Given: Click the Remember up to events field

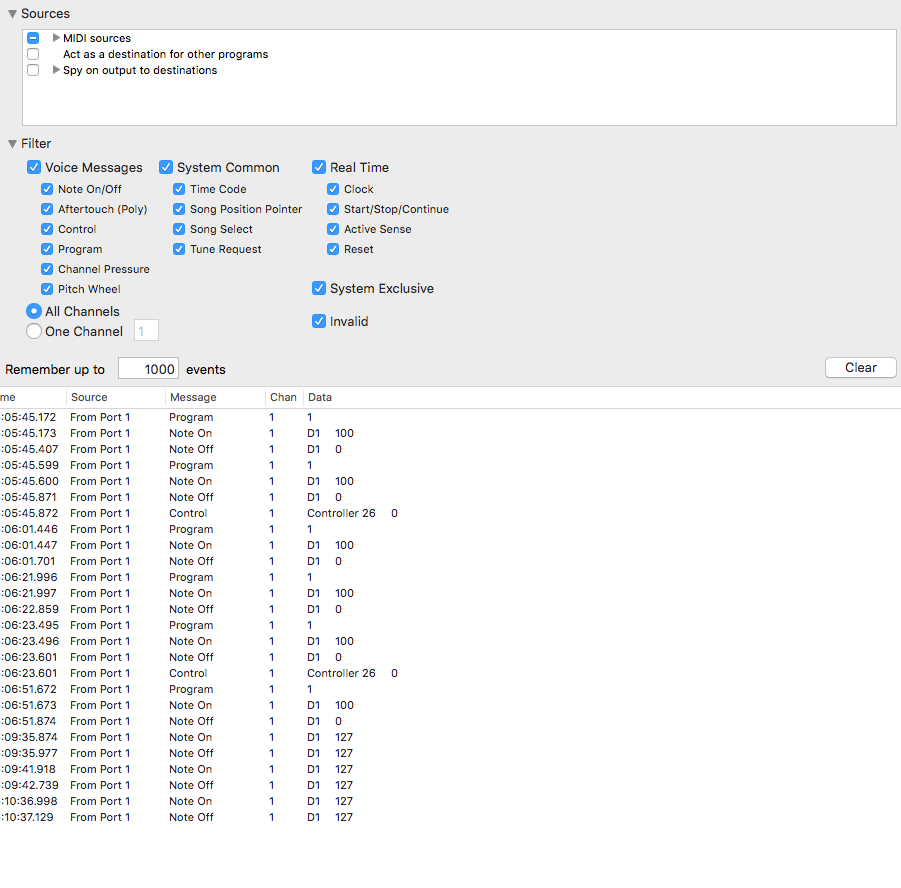Looking at the screenshot, I should [x=148, y=369].
